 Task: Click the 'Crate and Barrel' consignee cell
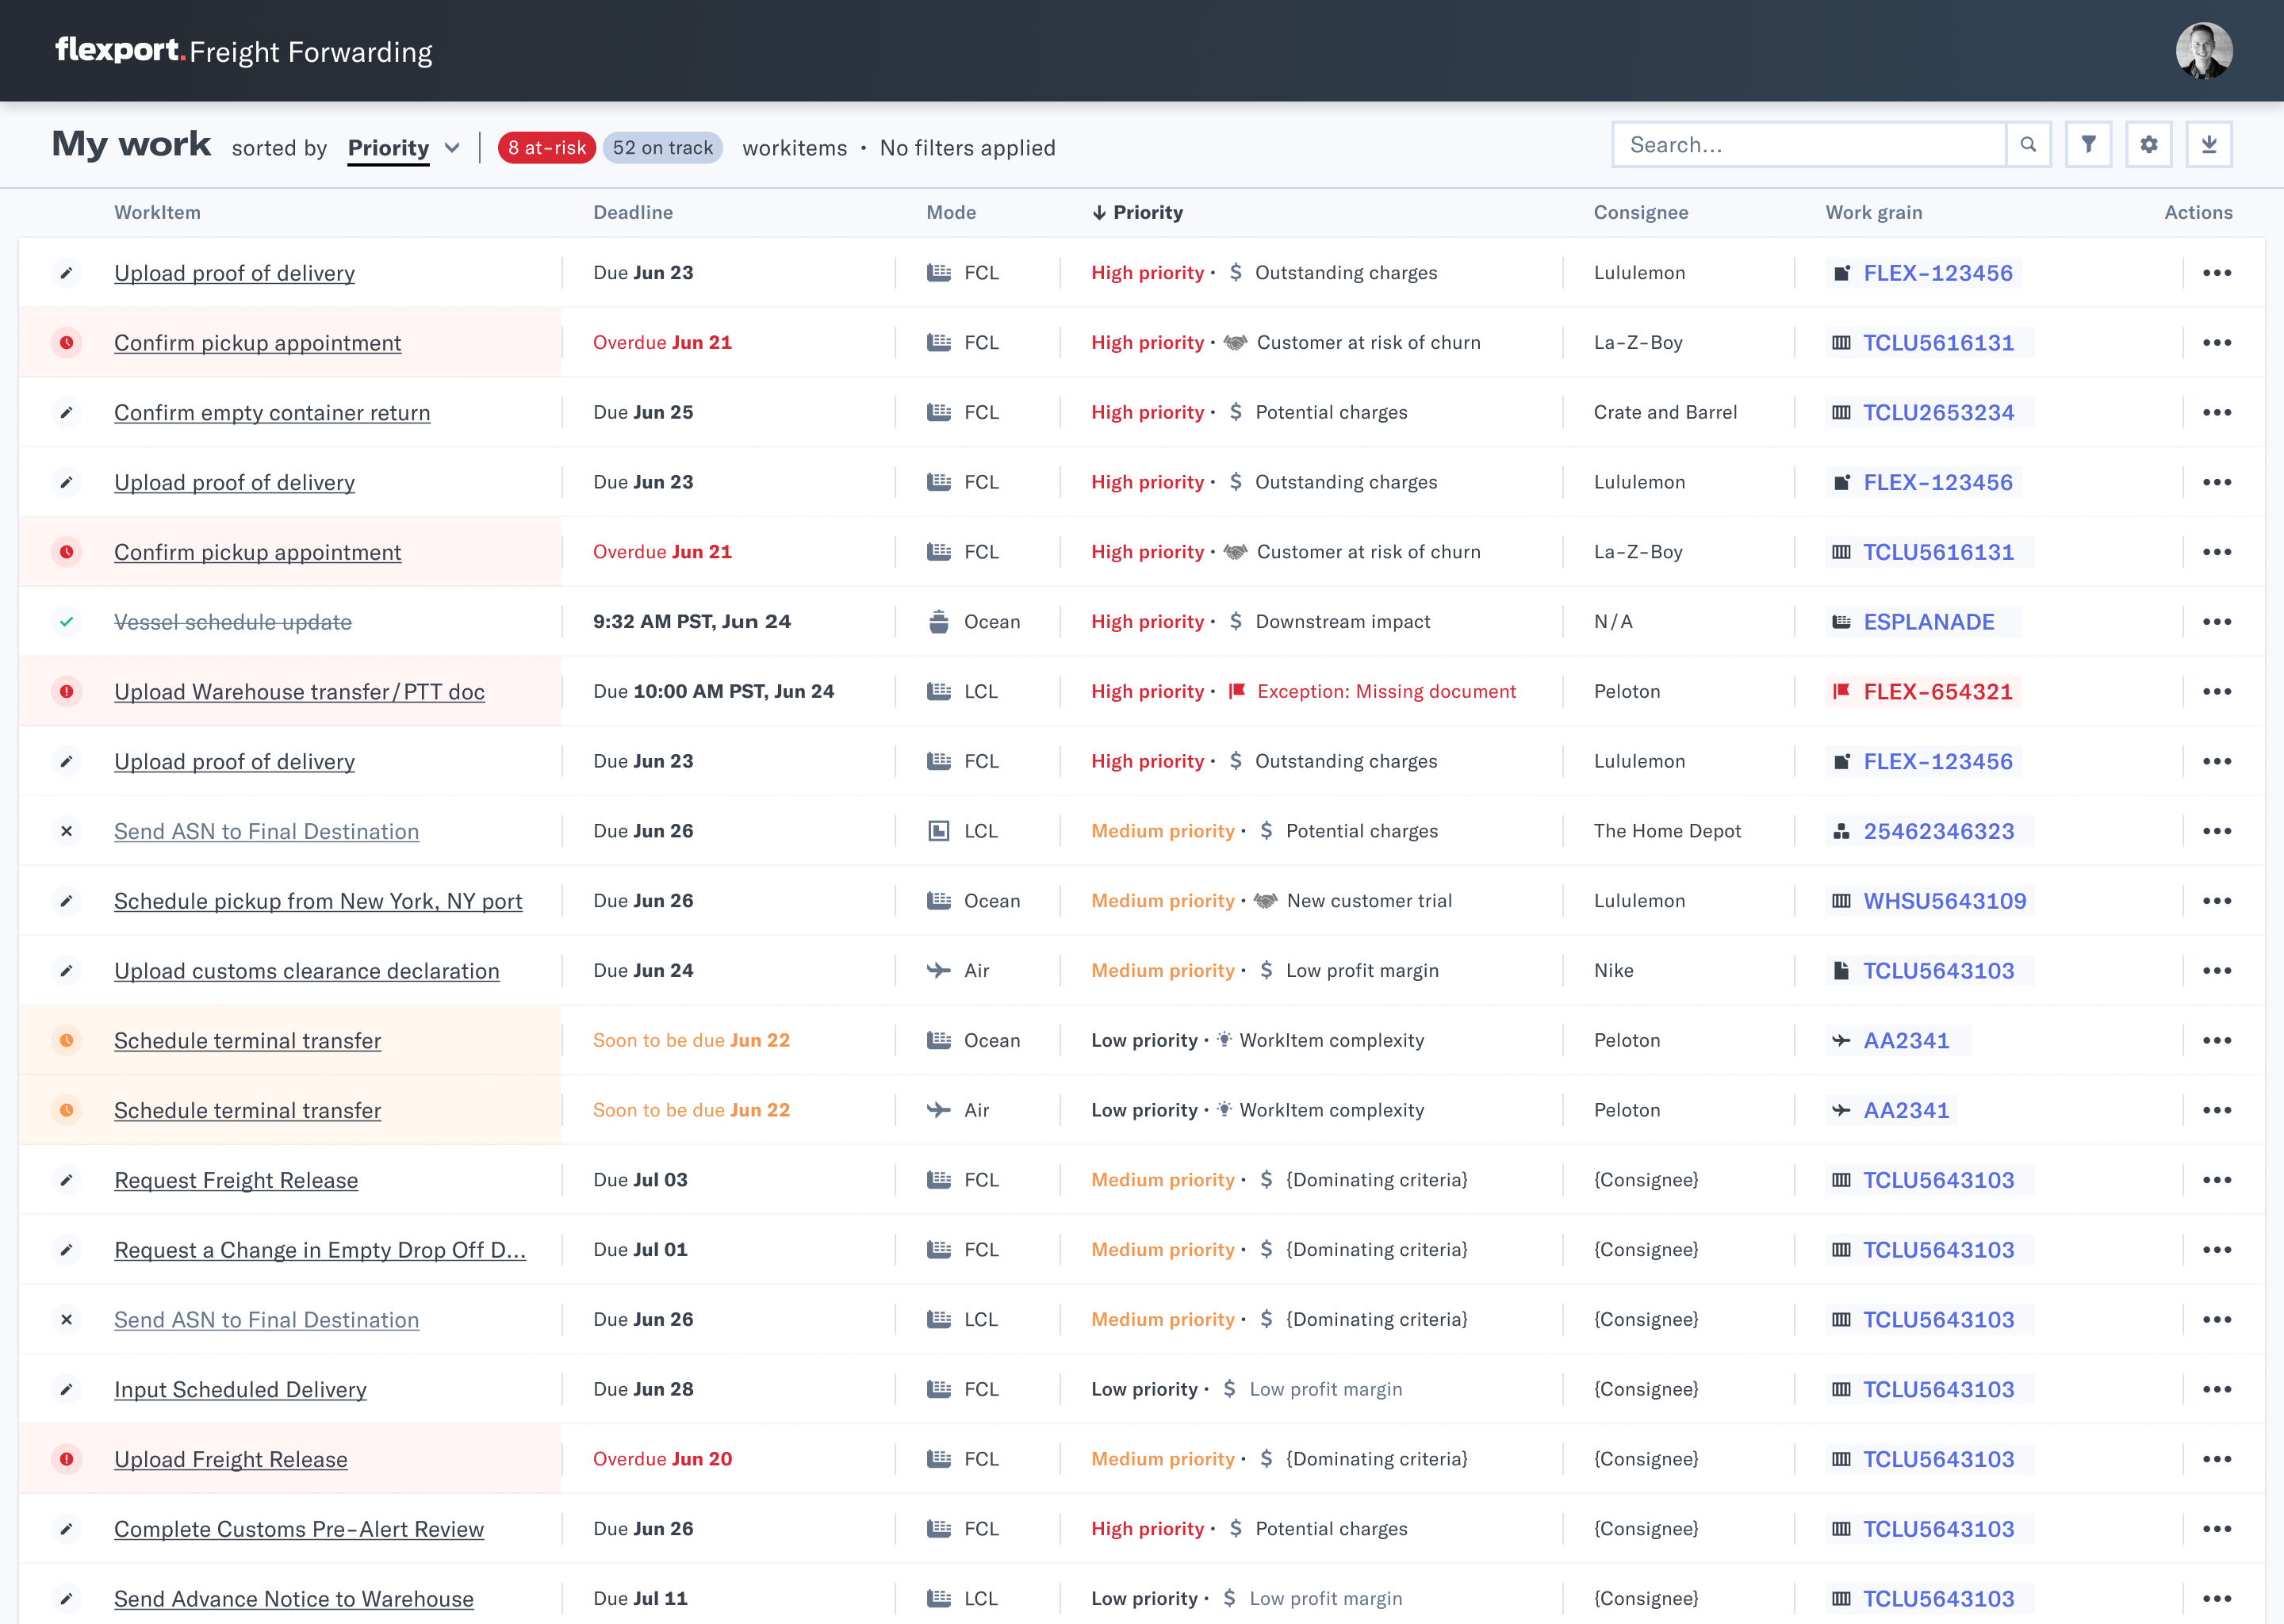click(1665, 413)
